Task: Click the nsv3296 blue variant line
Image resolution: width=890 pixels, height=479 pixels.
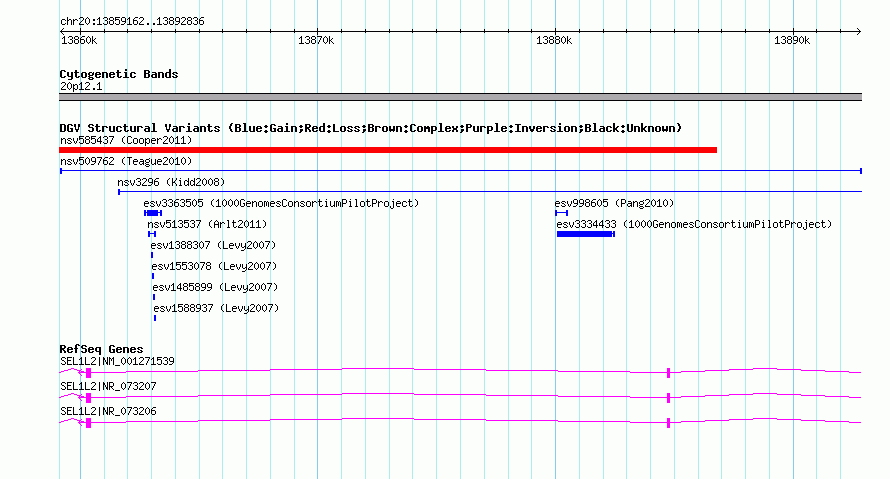Action: (x=490, y=192)
